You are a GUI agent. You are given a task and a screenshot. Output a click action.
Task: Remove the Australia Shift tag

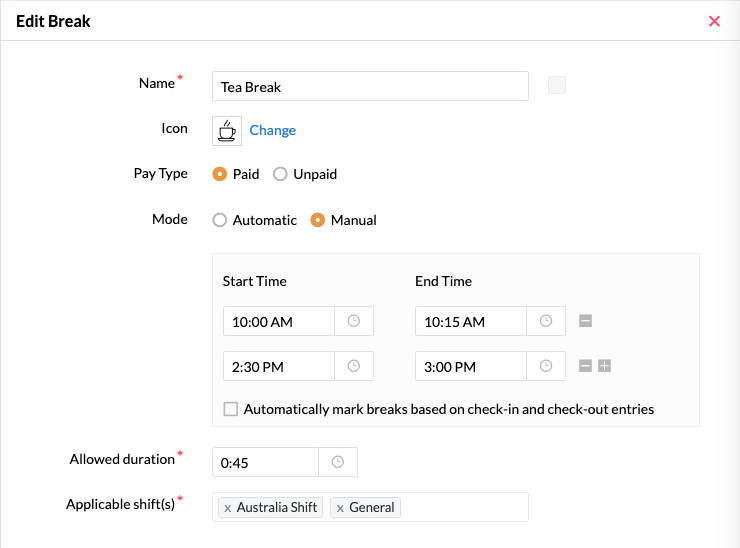pos(227,508)
